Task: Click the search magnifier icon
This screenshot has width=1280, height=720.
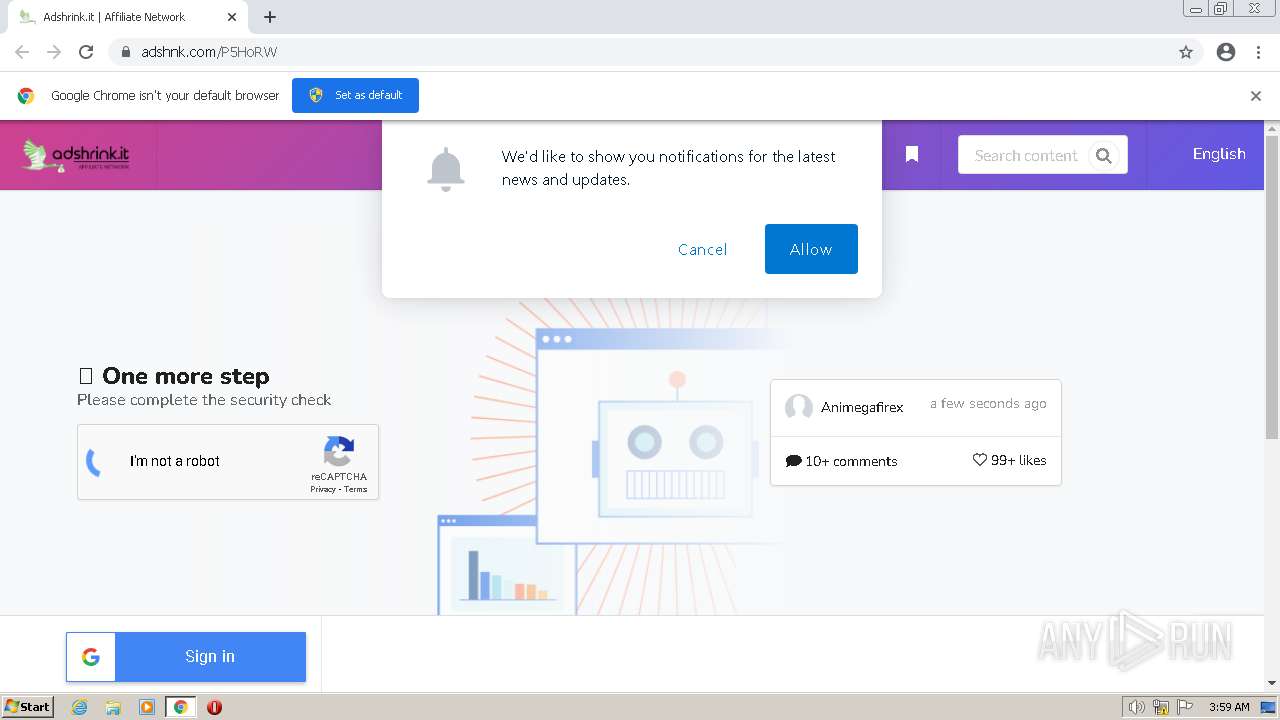Action: (1104, 155)
